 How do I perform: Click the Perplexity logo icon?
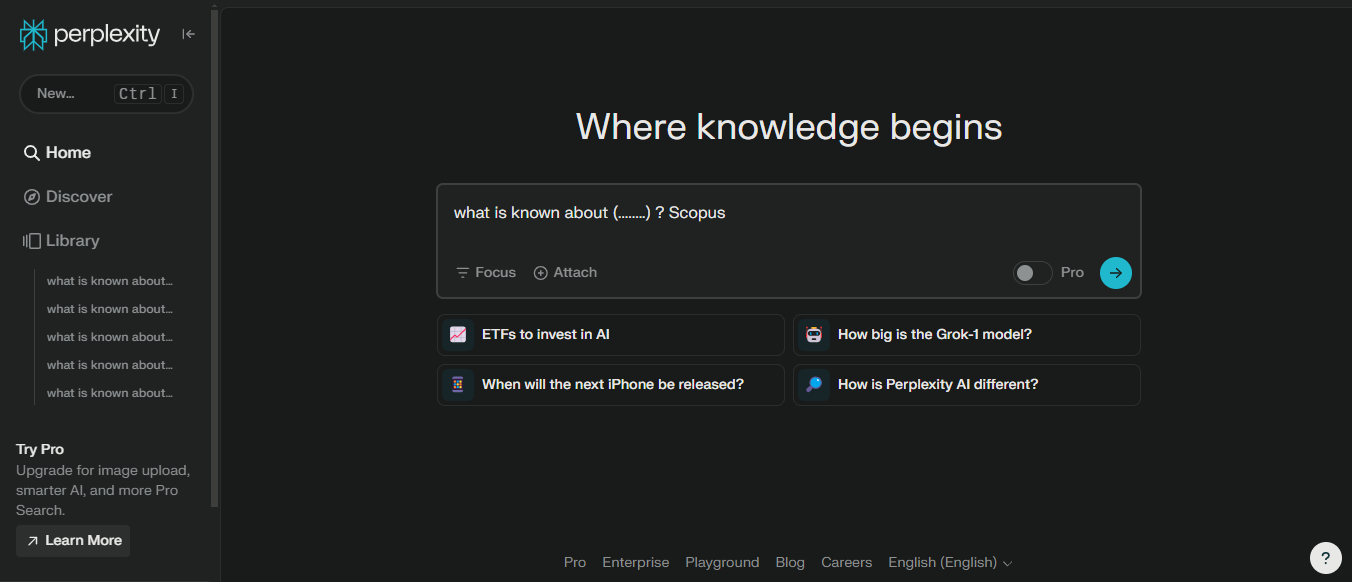point(33,34)
